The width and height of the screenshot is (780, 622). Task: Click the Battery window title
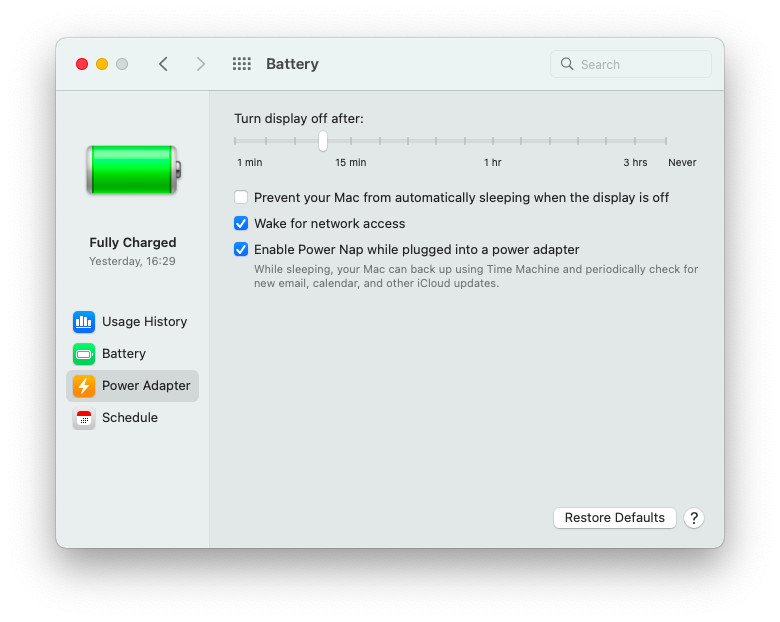(x=292, y=64)
